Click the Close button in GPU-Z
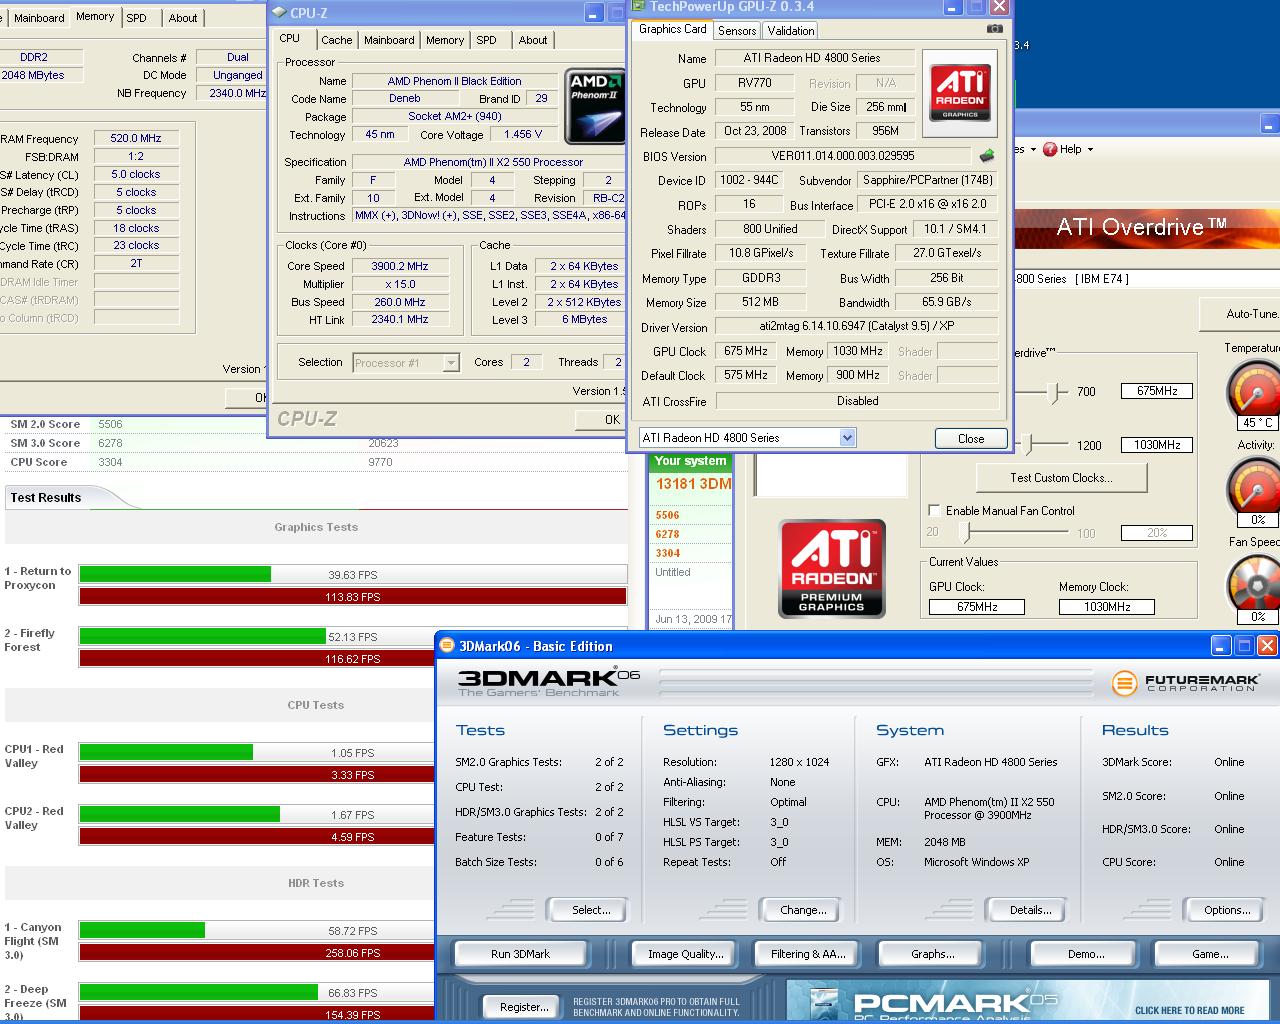 (x=970, y=438)
